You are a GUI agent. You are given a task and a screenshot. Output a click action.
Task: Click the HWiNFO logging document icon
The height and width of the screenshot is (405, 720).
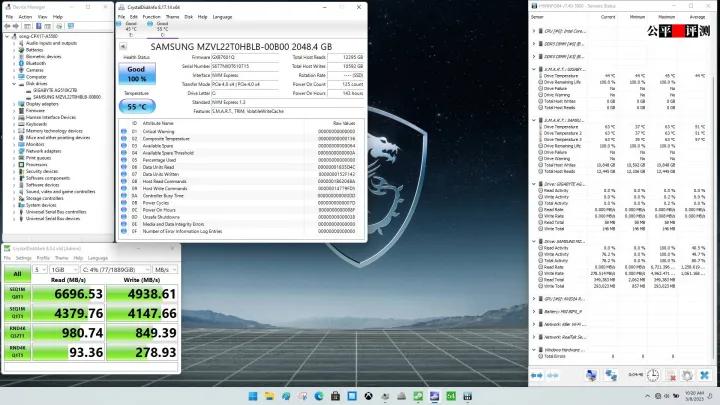click(x=670, y=375)
